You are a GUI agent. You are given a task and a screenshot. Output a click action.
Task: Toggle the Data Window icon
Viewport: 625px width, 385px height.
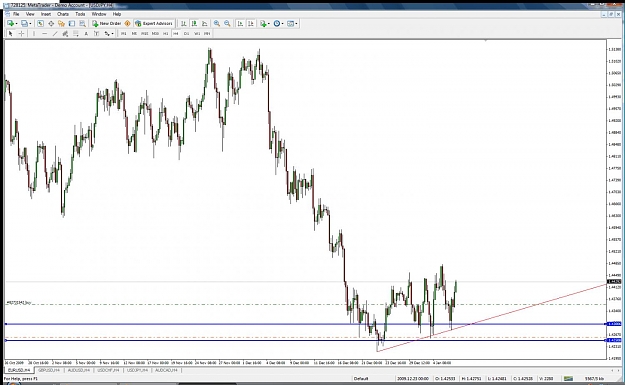point(51,24)
